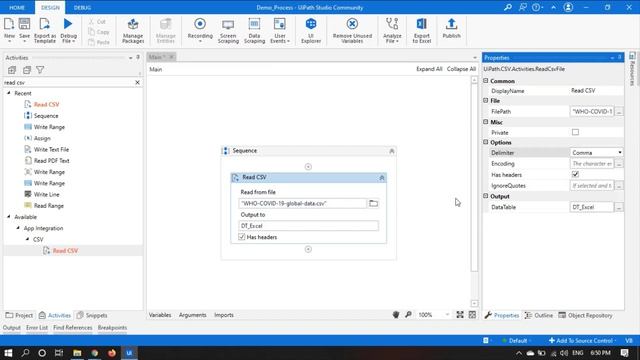Create a New file from ribbon
The height and width of the screenshot is (360, 640).
click(9, 30)
